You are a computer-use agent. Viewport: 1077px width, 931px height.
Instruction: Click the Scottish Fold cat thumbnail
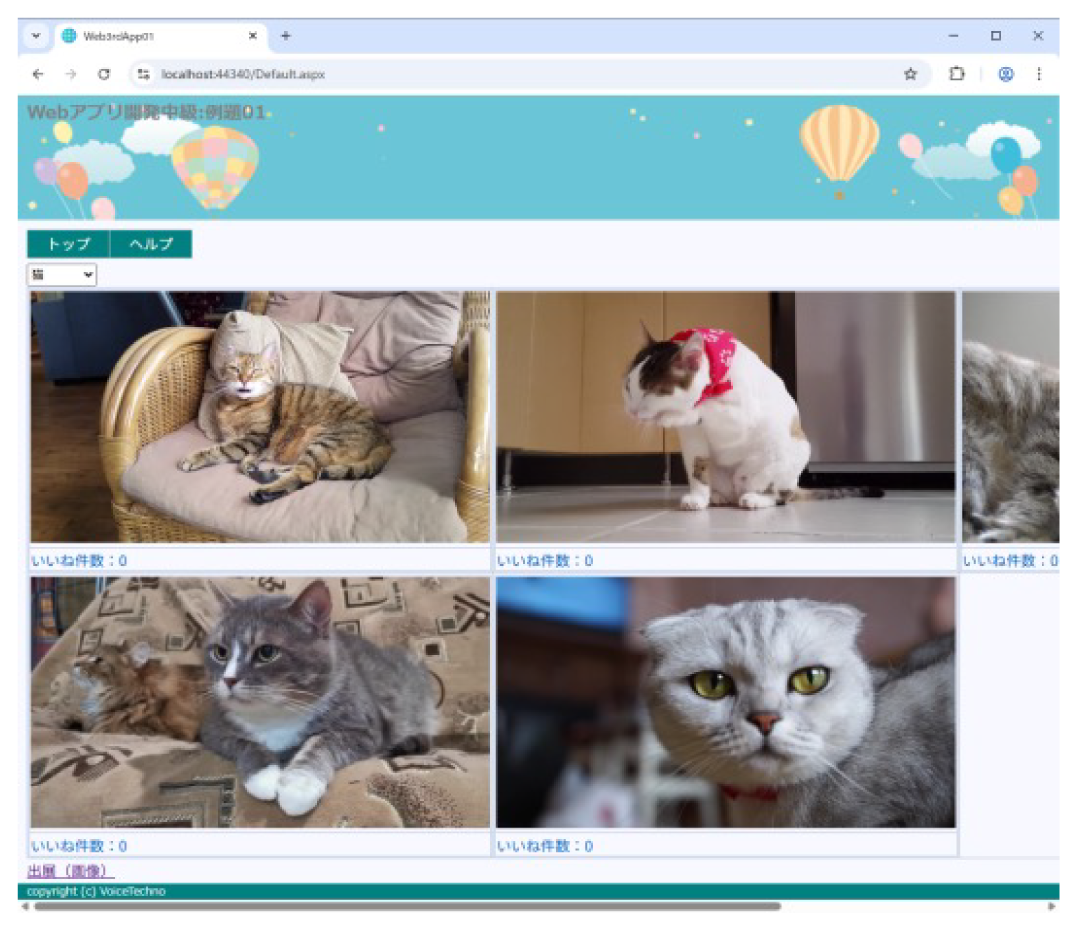point(725,705)
